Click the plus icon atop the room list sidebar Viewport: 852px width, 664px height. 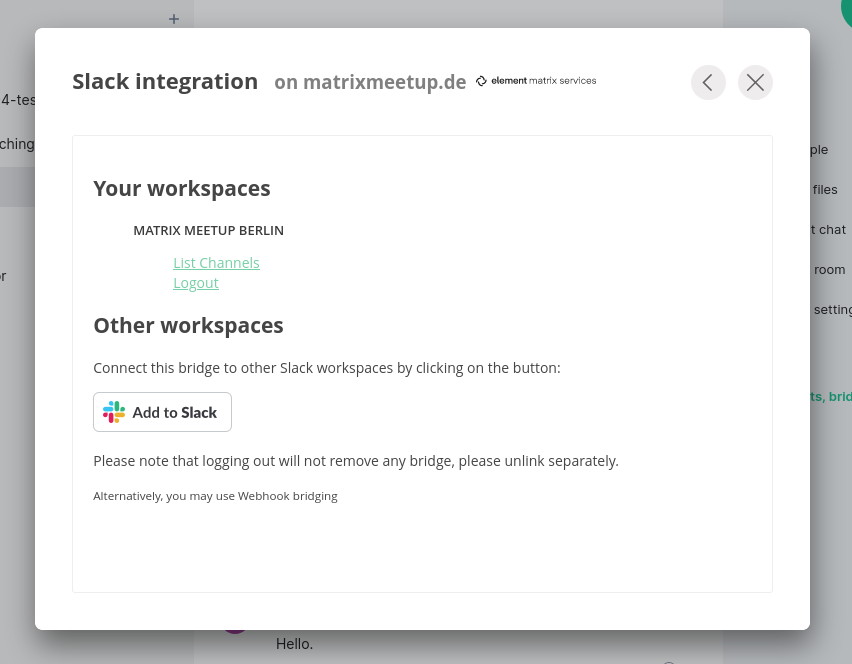[173, 18]
